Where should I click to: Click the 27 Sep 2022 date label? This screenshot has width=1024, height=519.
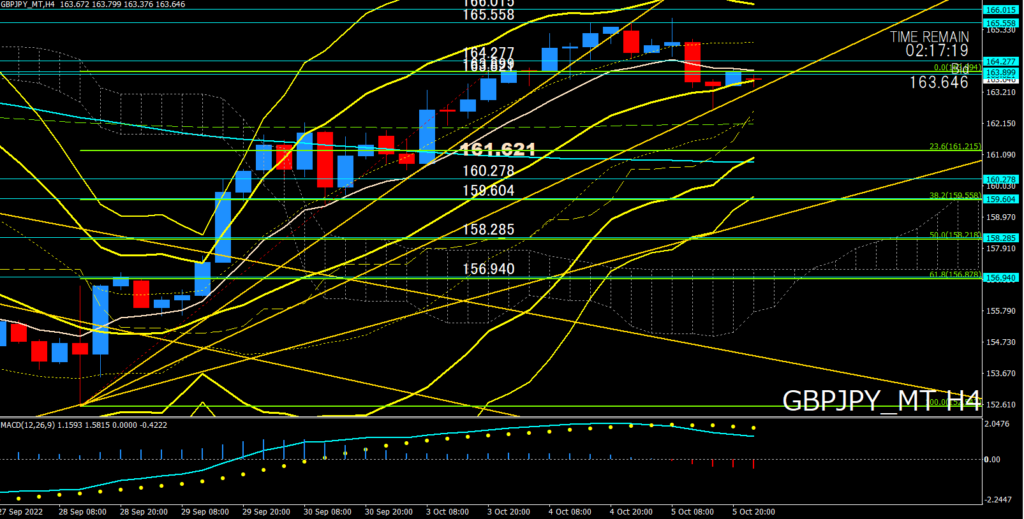click(22, 512)
